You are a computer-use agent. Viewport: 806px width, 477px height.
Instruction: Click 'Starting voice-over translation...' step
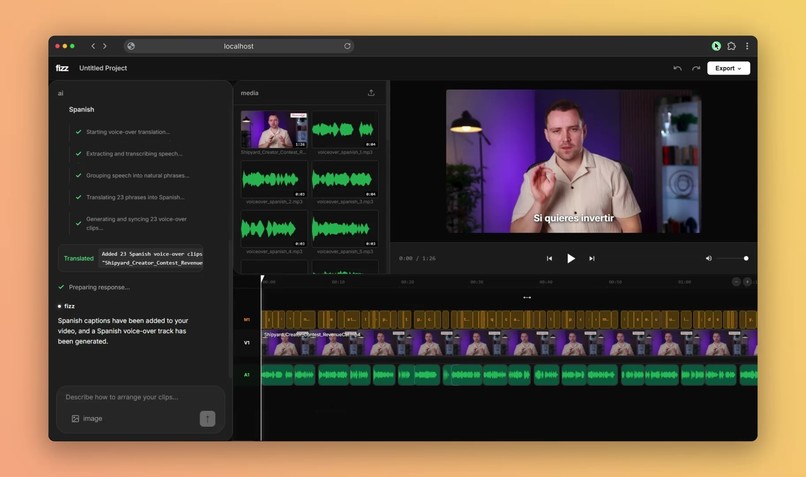click(x=128, y=132)
